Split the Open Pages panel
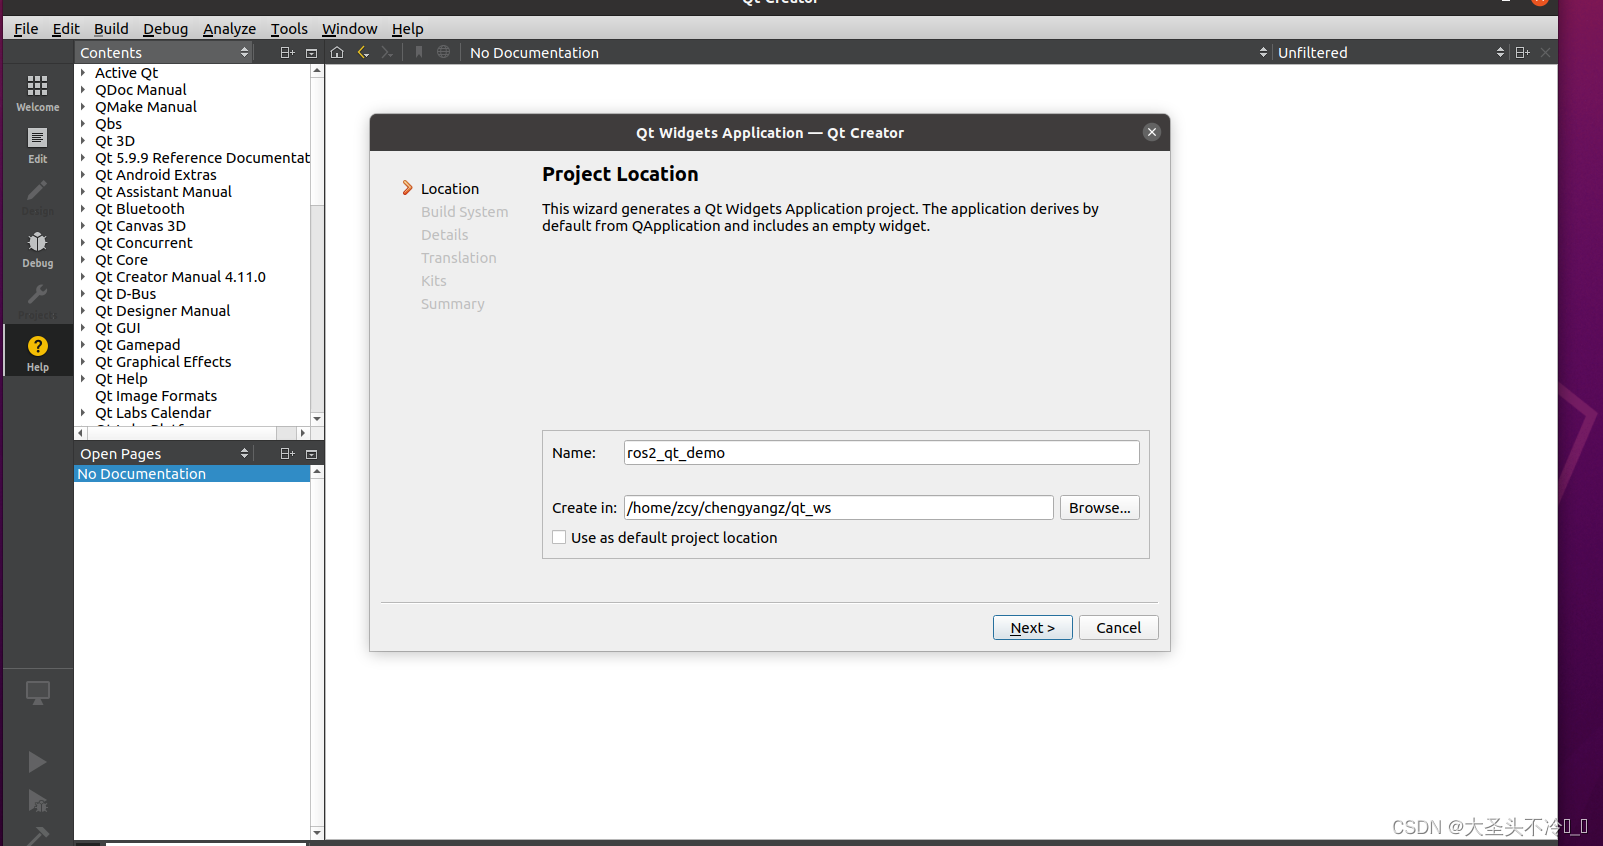 (287, 453)
